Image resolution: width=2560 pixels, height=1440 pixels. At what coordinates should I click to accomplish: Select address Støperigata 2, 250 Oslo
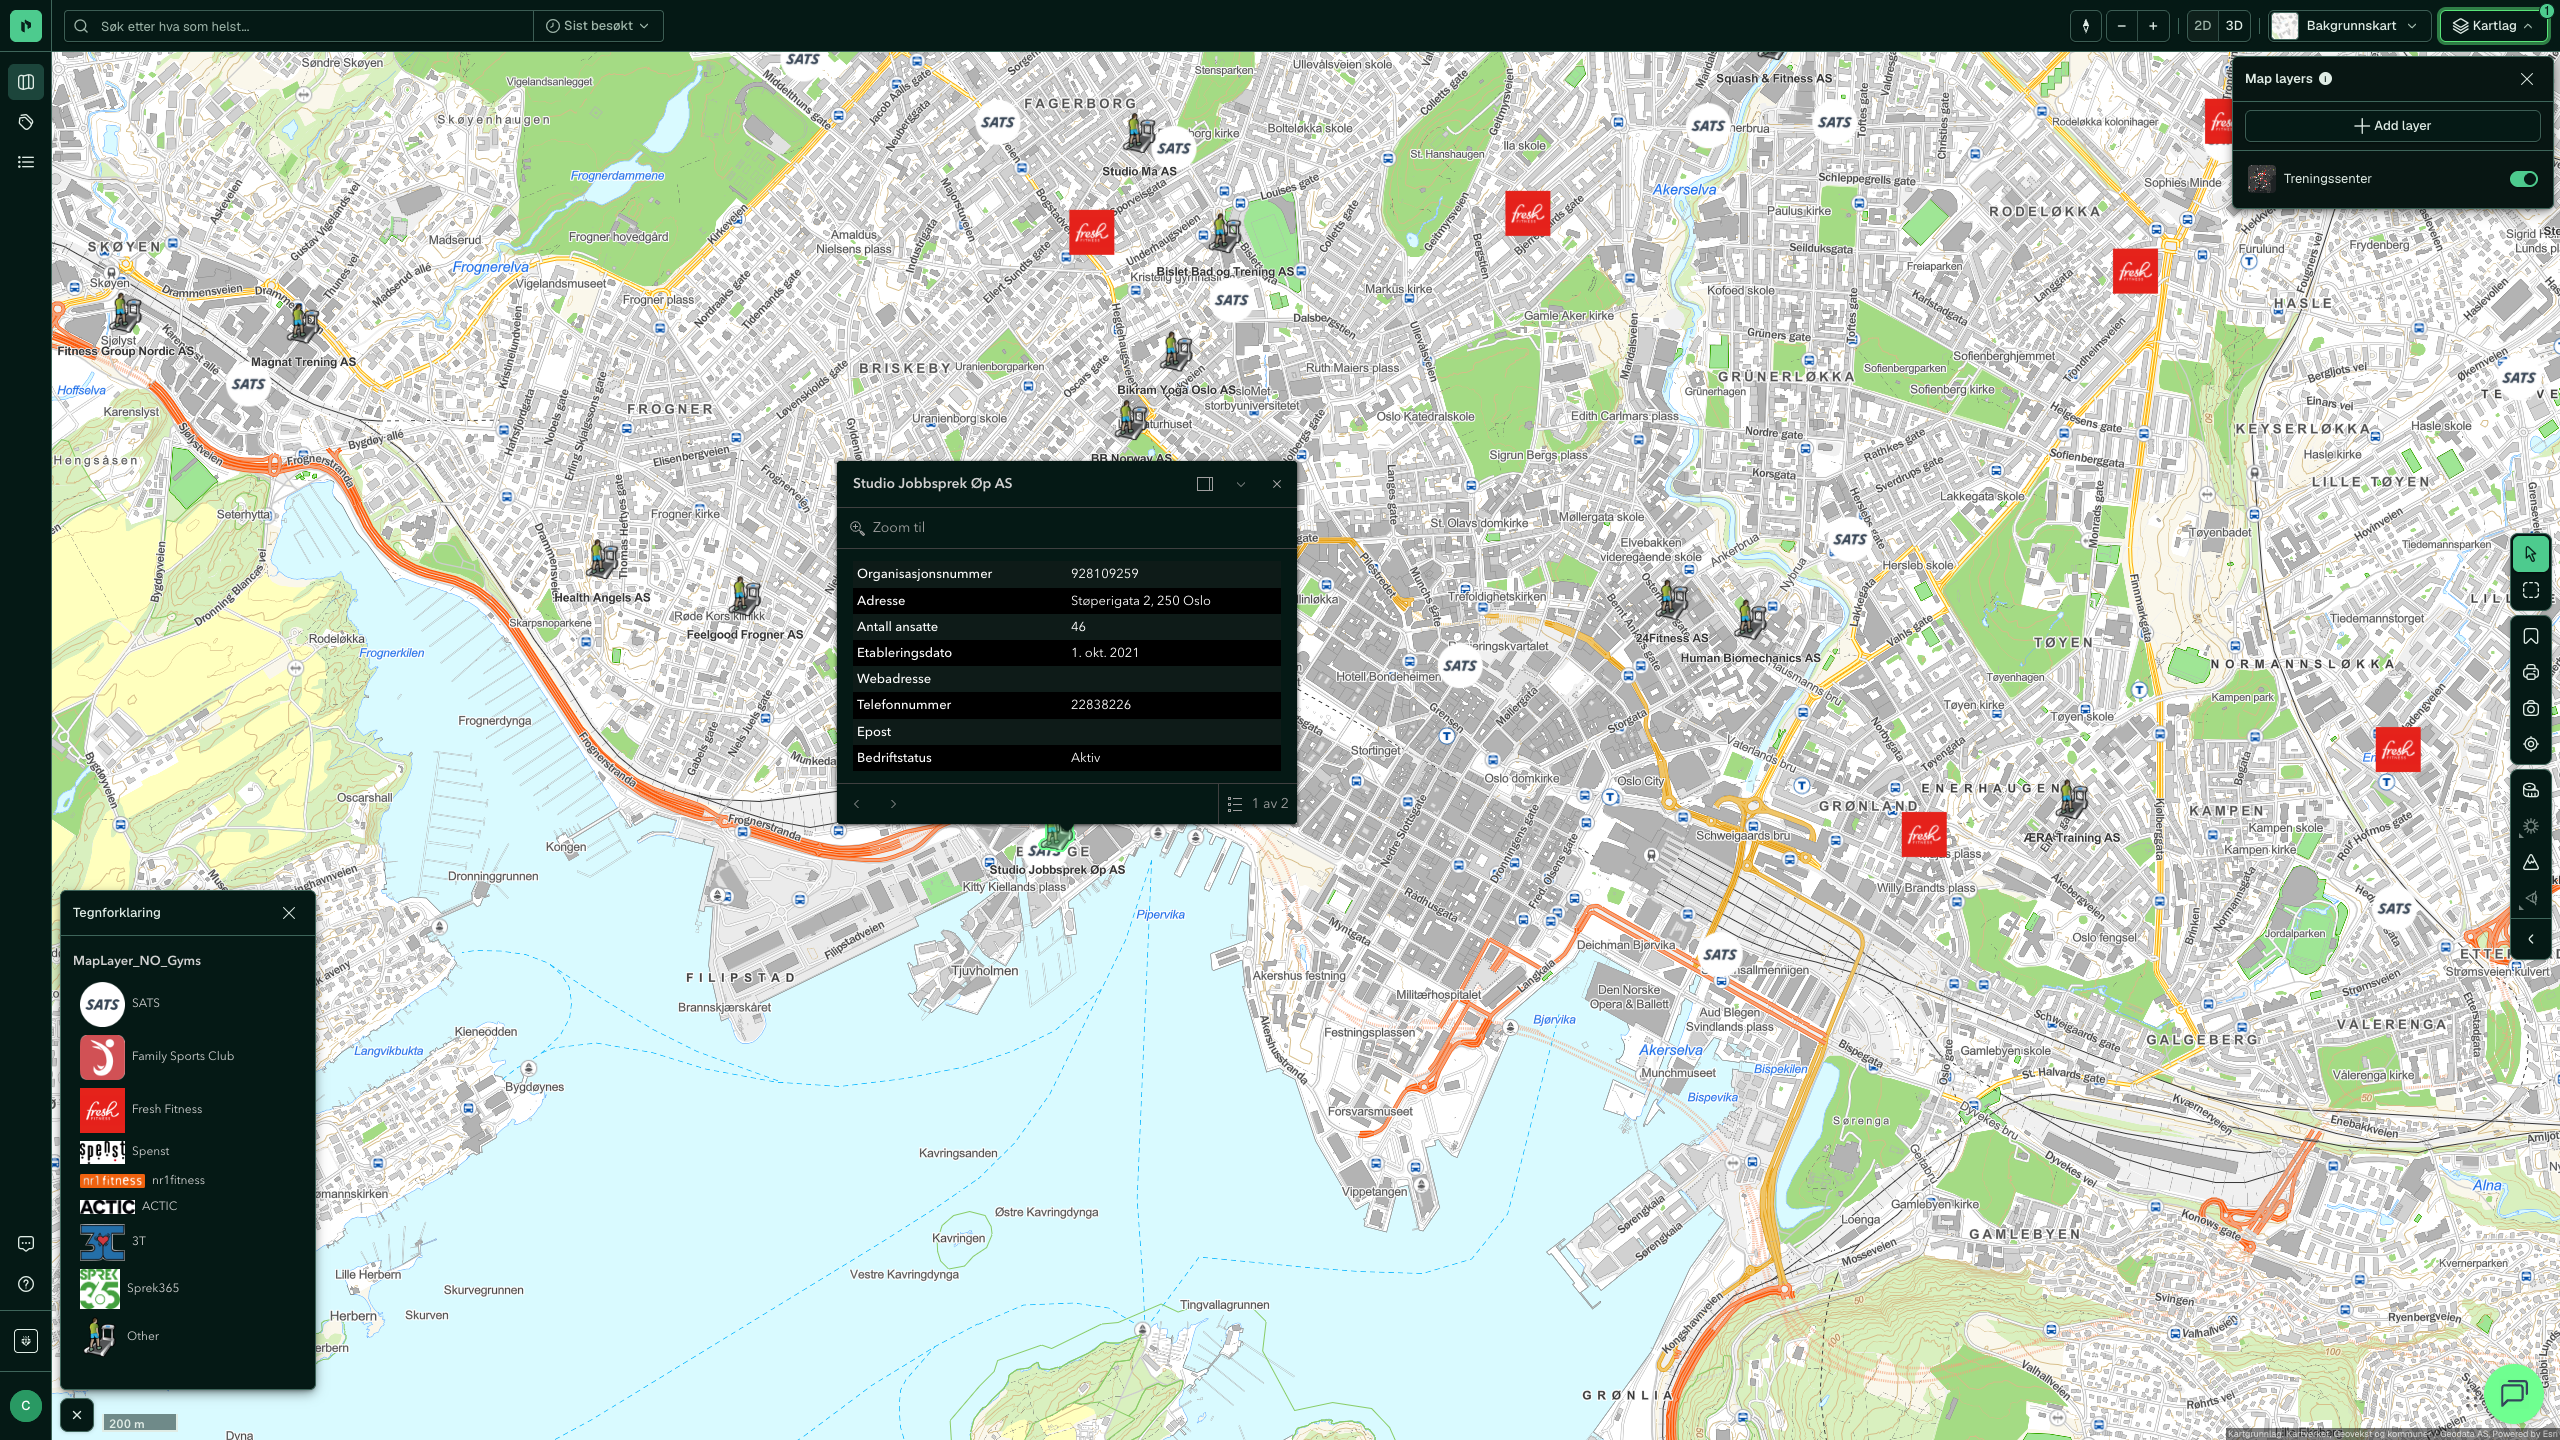pyautogui.click(x=1141, y=601)
